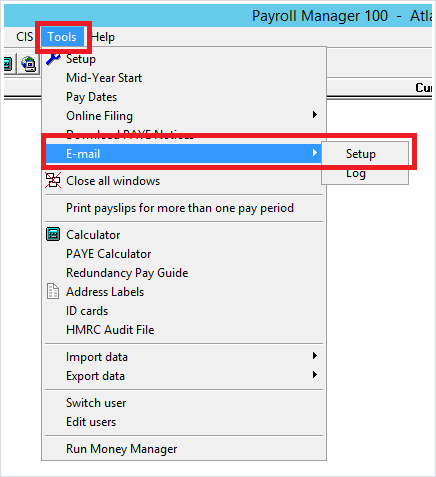Screen dimensions: 436x477
Task: Click the Close all windows icon
Action: [x=53, y=180]
